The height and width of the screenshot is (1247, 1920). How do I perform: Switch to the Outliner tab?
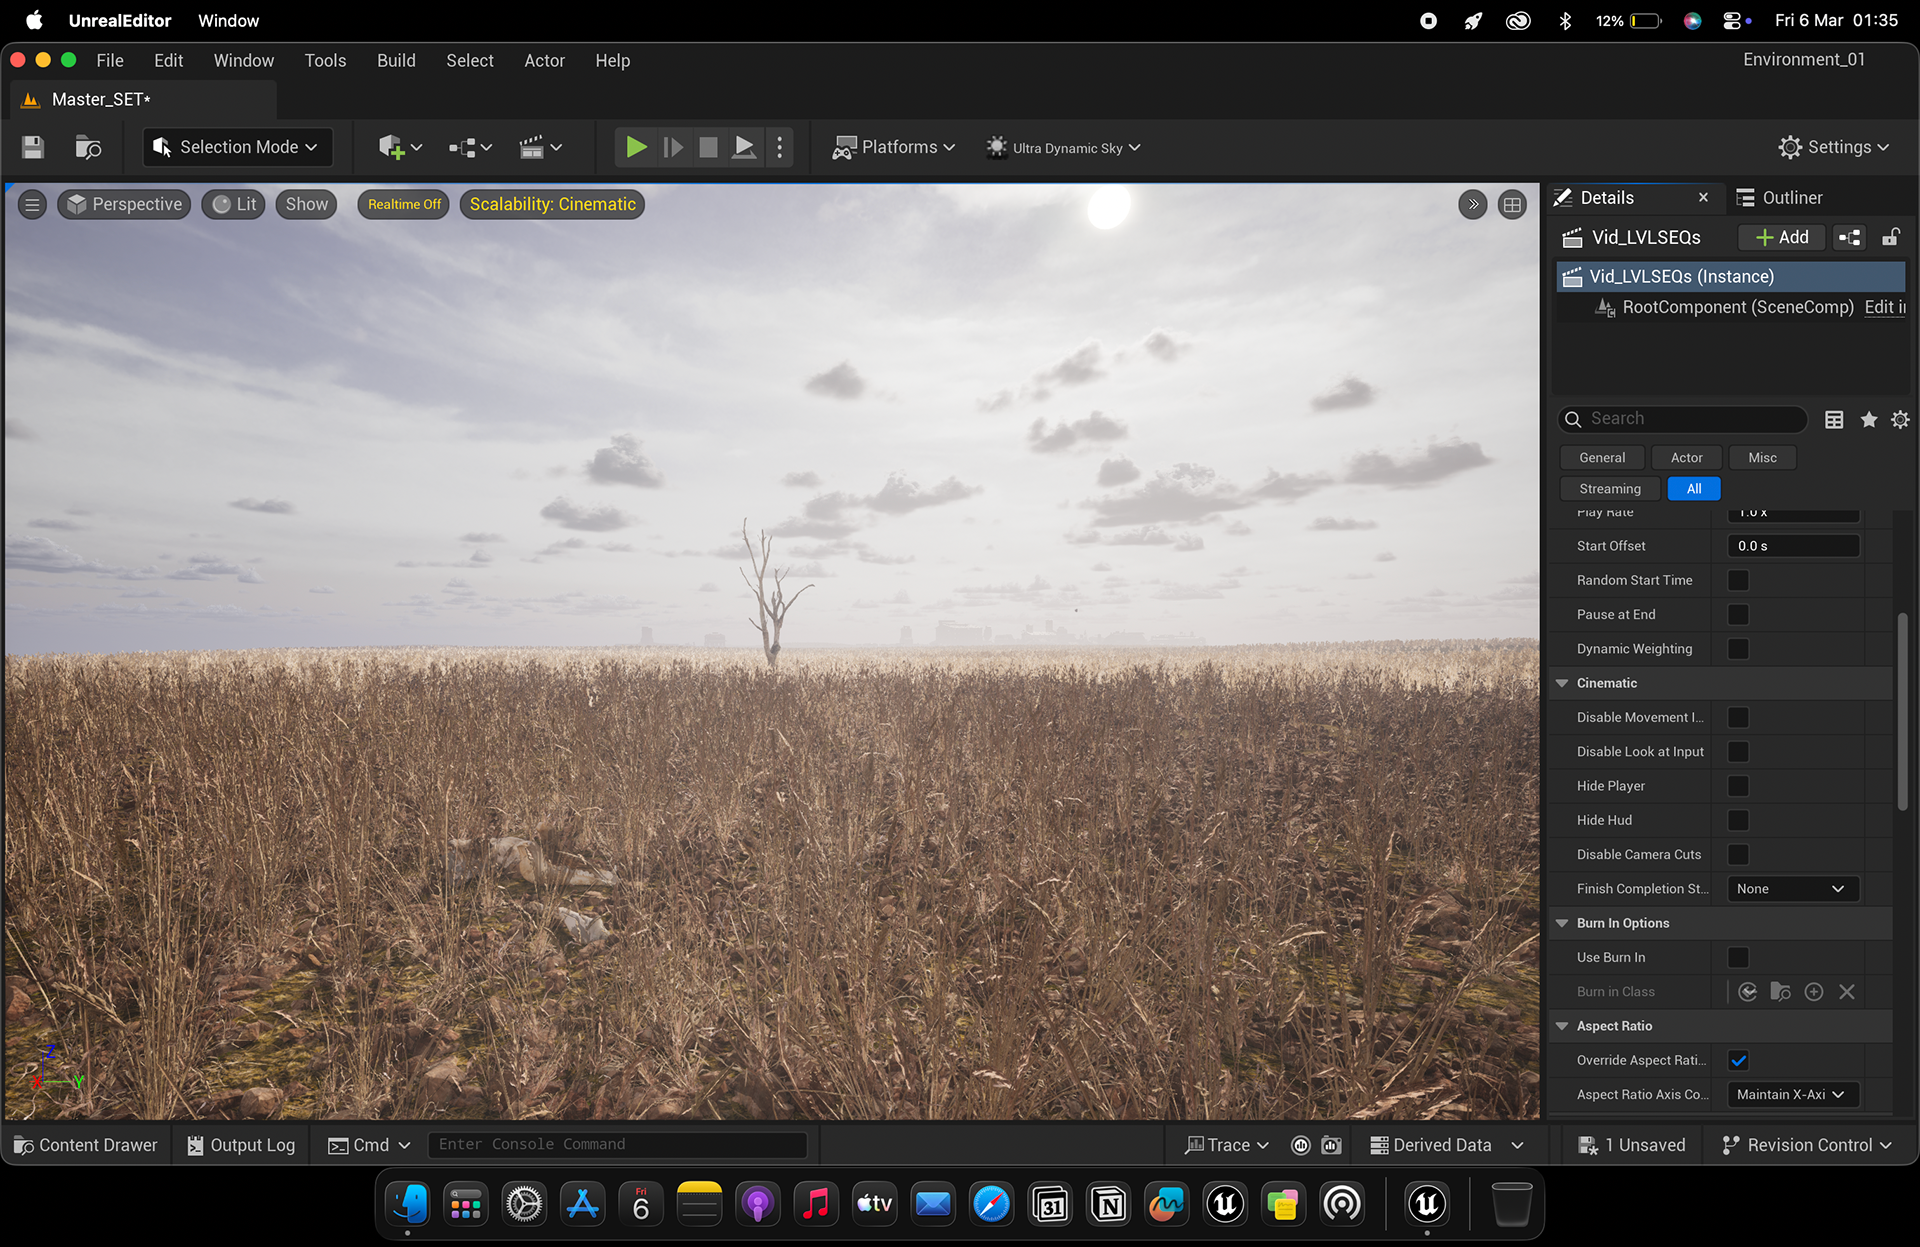click(x=1791, y=198)
